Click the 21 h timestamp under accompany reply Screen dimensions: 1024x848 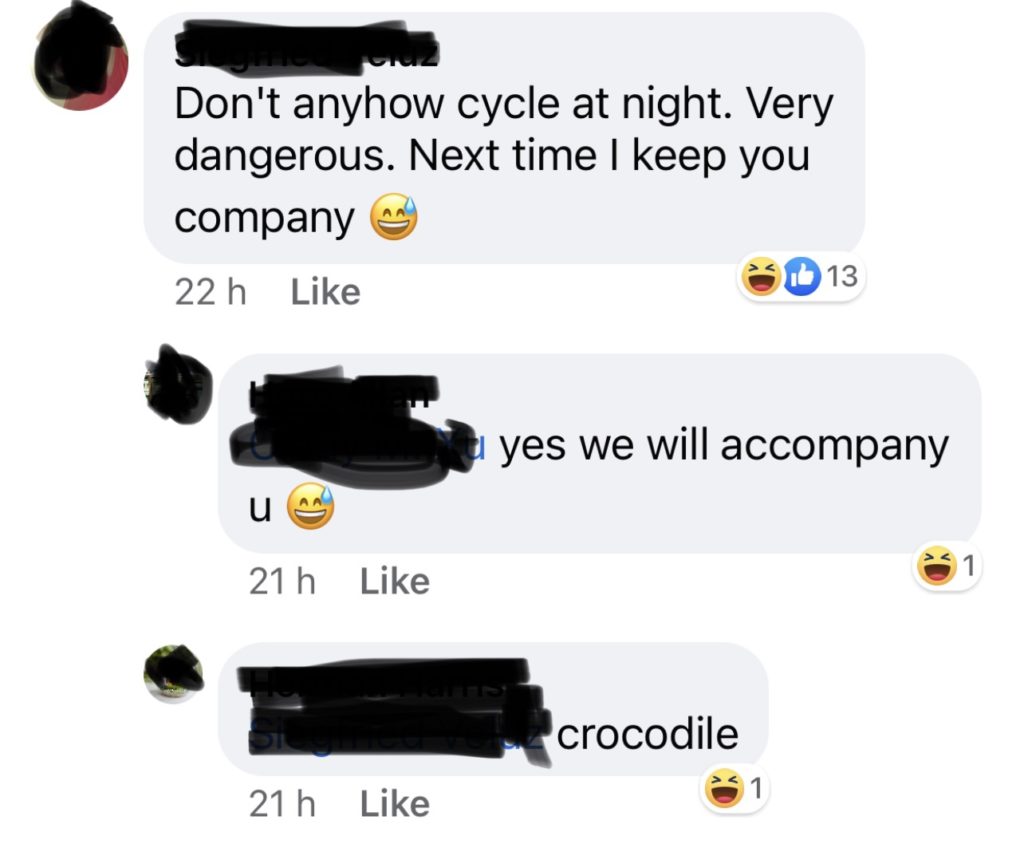coord(282,581)
